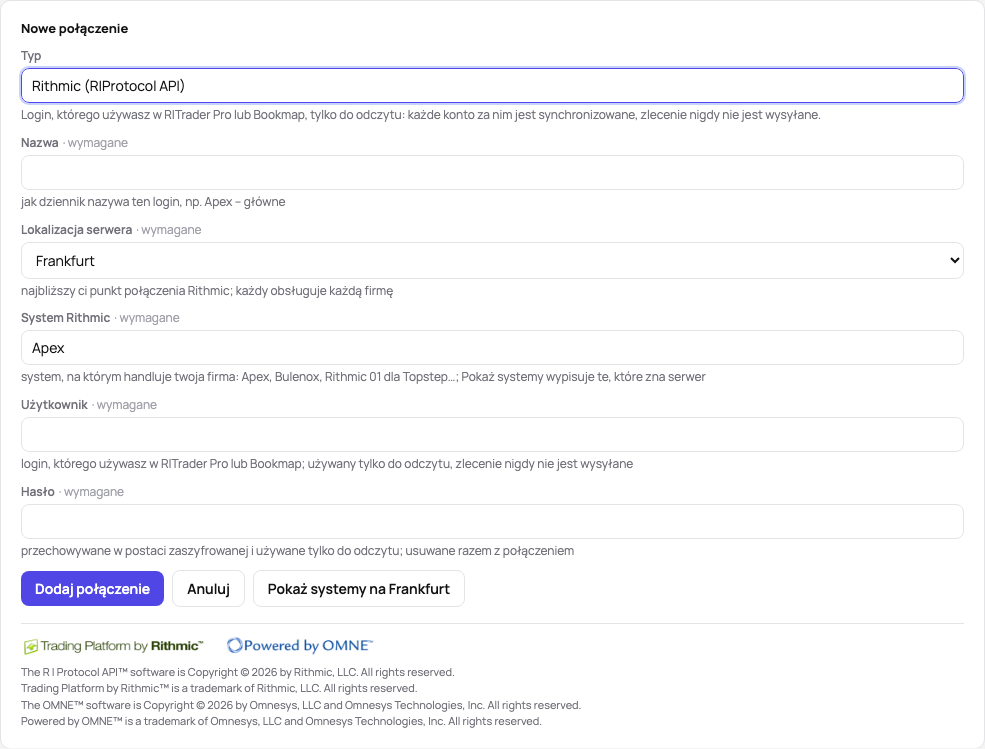Click the Typ field label
The width and height of the screenshot is (985, 749).
pyautogui.click(x=31, y=56)
